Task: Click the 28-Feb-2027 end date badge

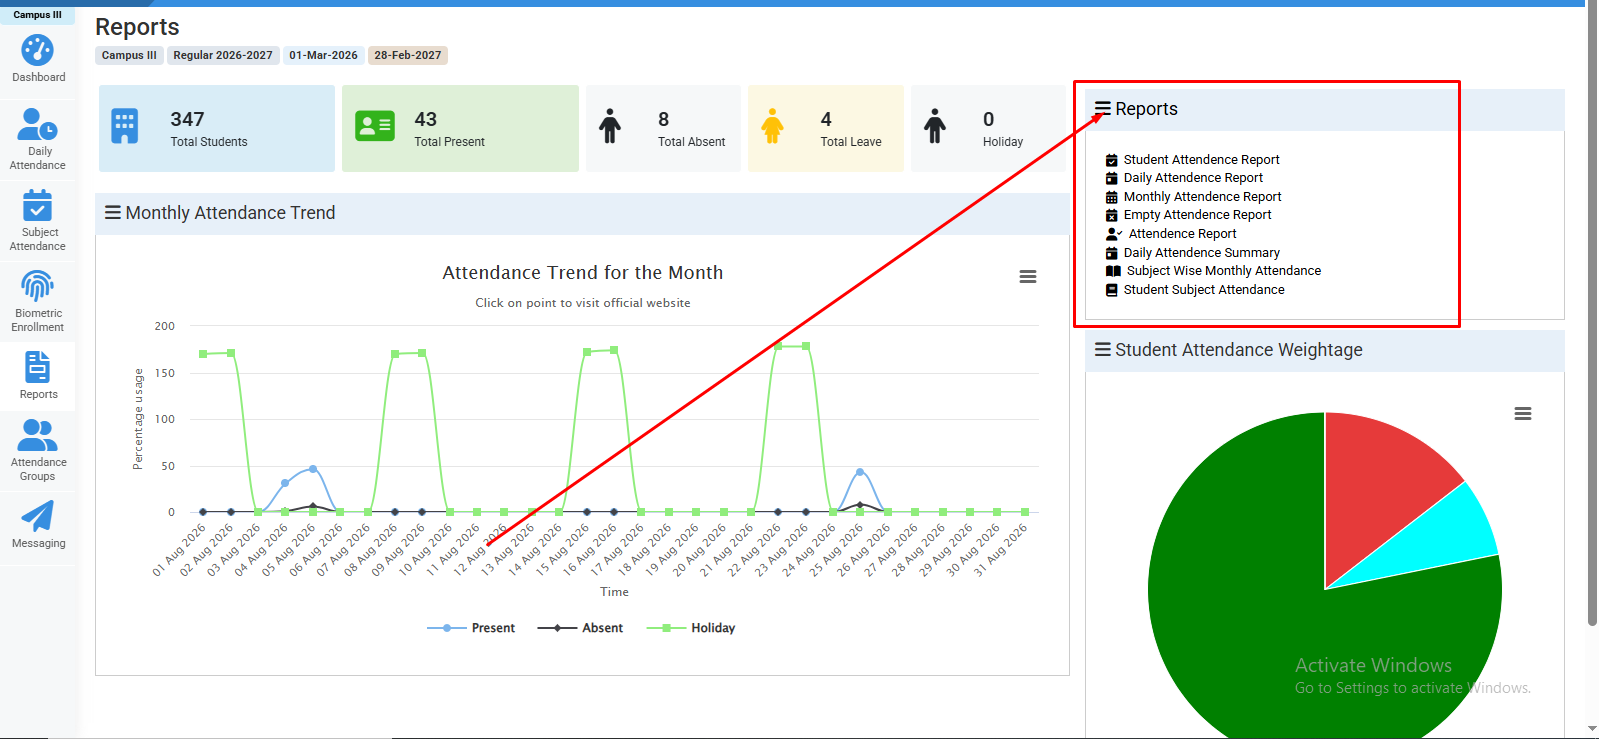Action: [x=408, y=56]
